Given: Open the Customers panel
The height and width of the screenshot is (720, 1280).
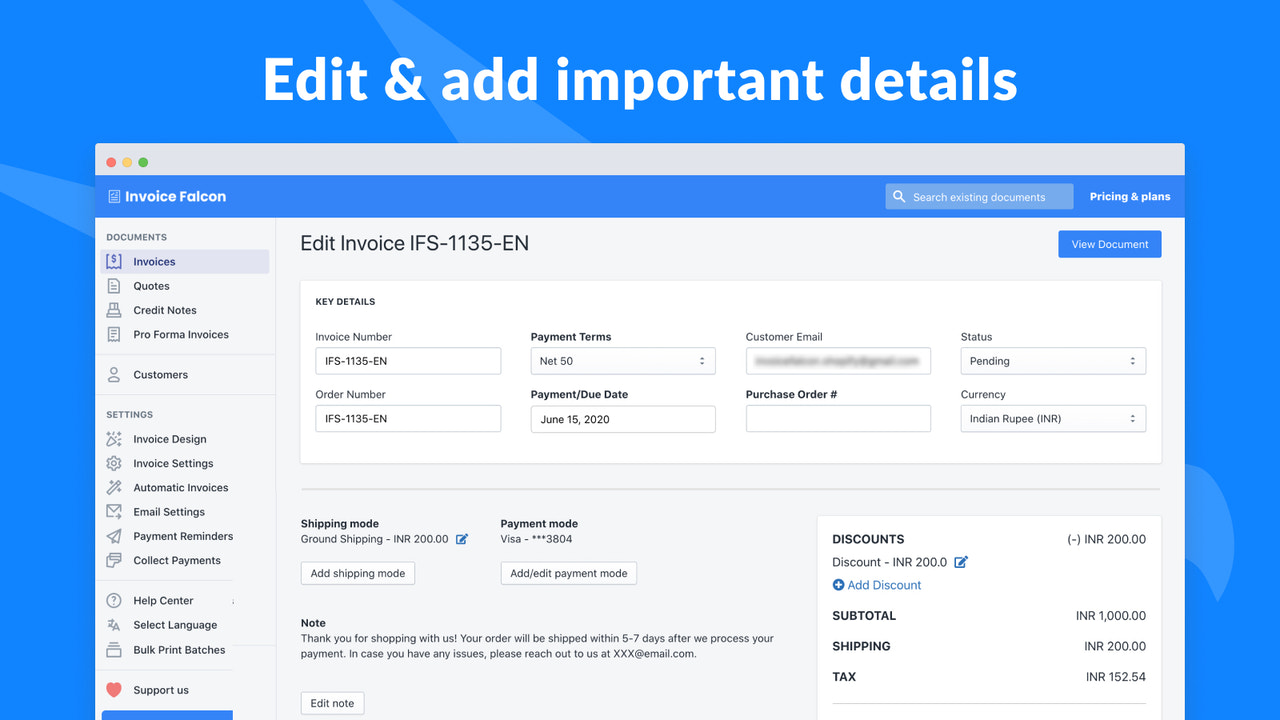Looking at the screenshot, I should pos(160,374).
